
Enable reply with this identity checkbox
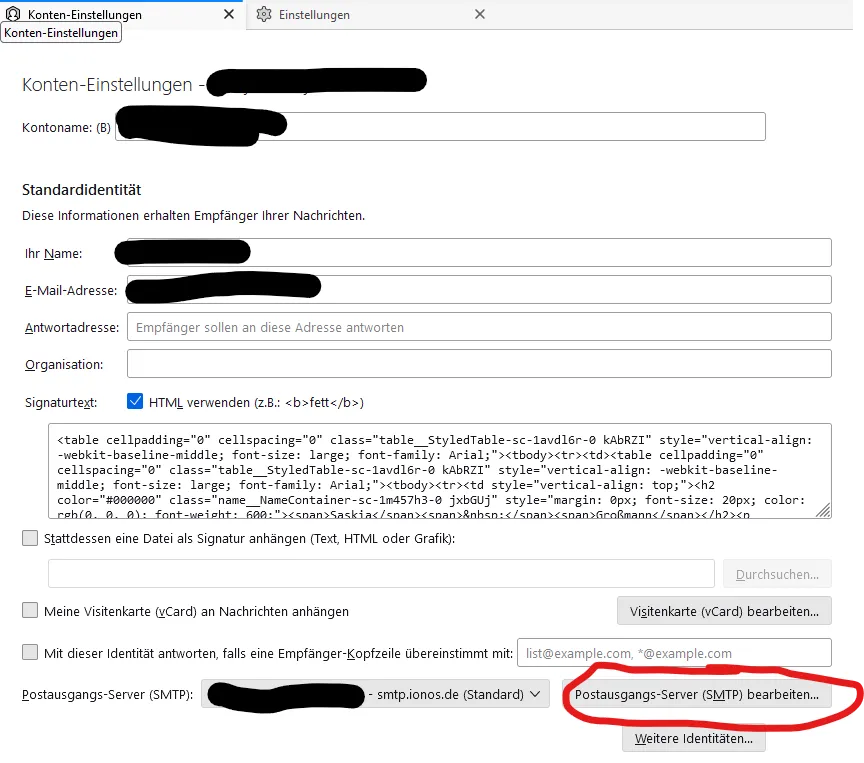click(x=30, y=652)
